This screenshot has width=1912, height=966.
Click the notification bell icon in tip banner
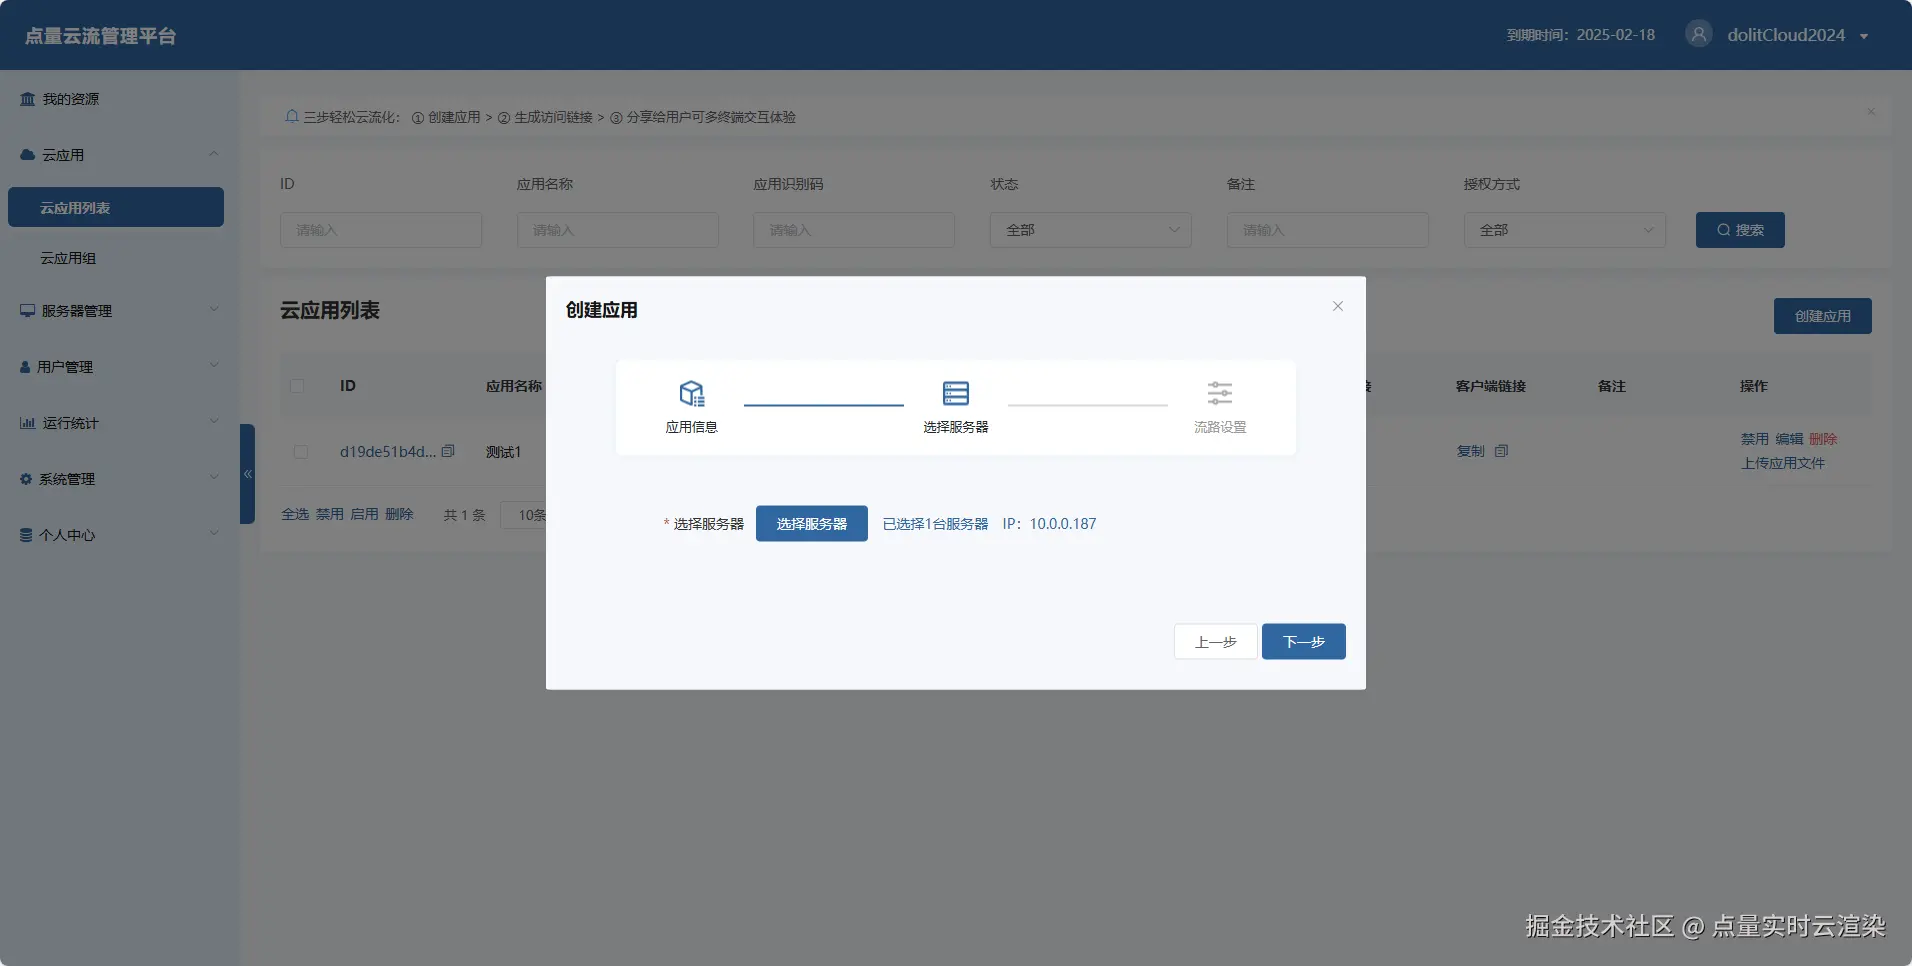[292, 116]
